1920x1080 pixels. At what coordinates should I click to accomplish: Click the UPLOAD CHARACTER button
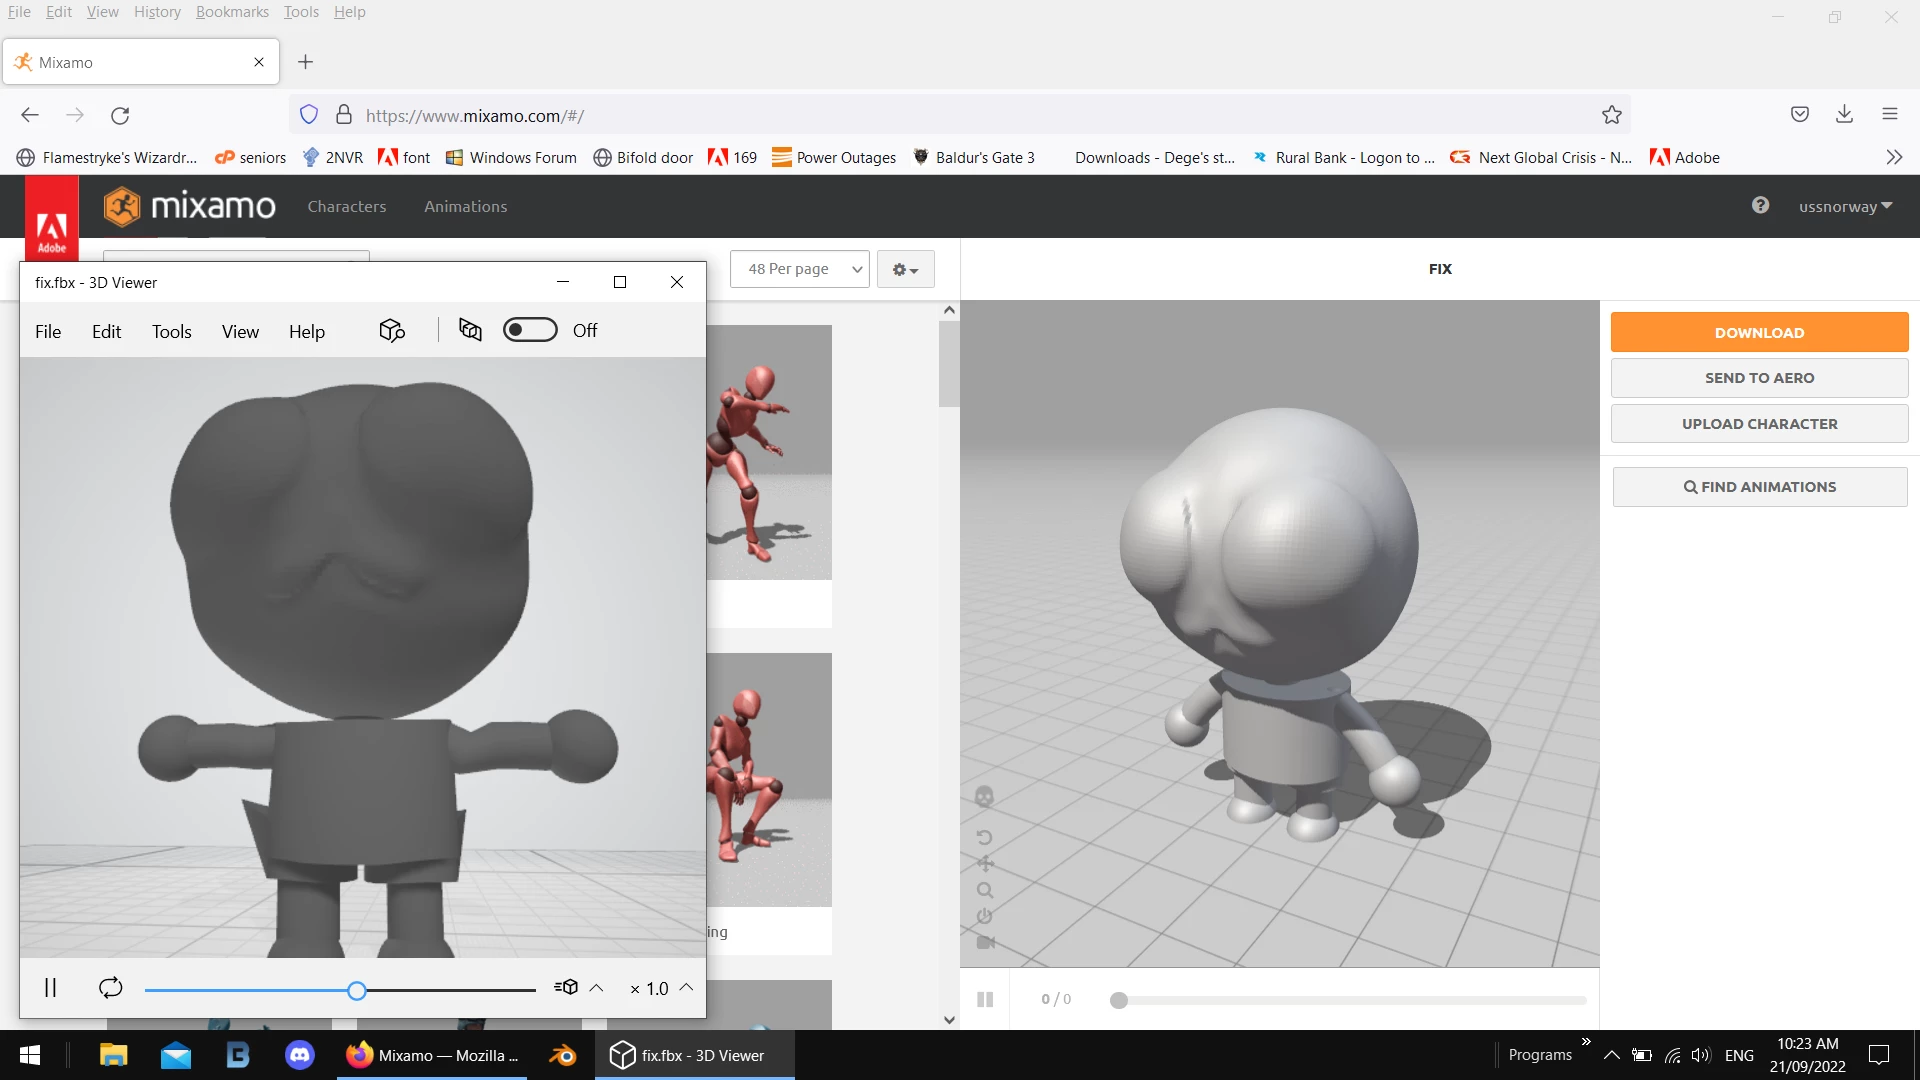pyautogui.click(x=1758, y=424)
